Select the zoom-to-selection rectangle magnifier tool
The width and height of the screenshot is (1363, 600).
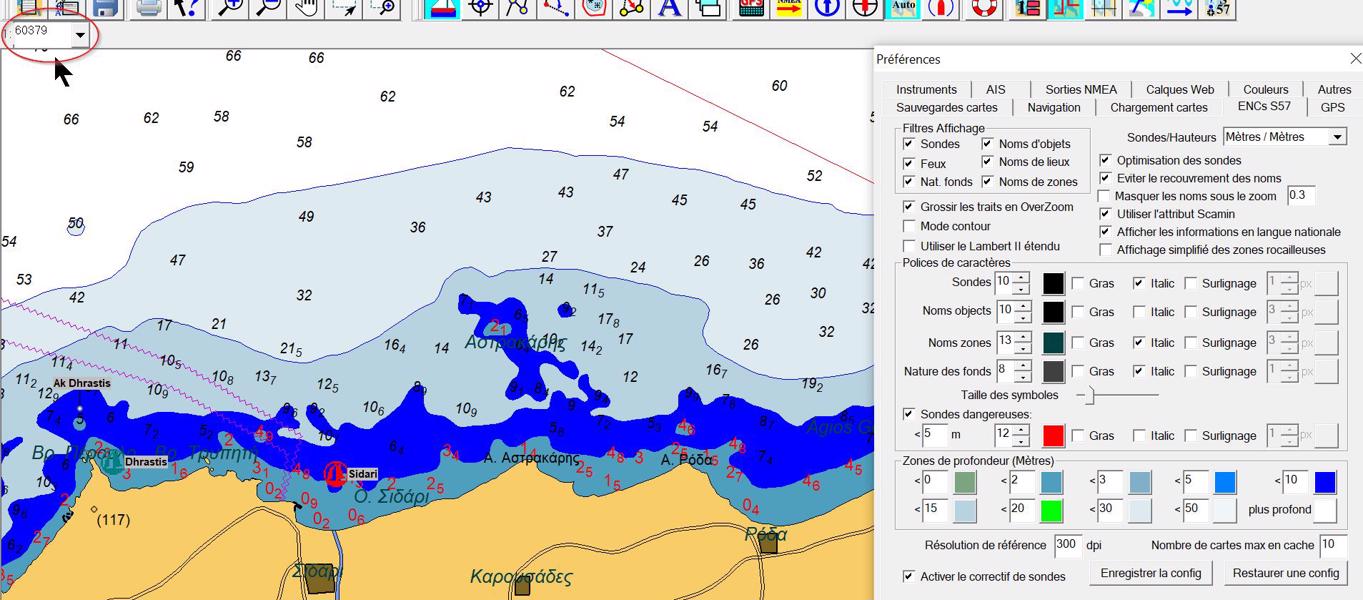380,8
